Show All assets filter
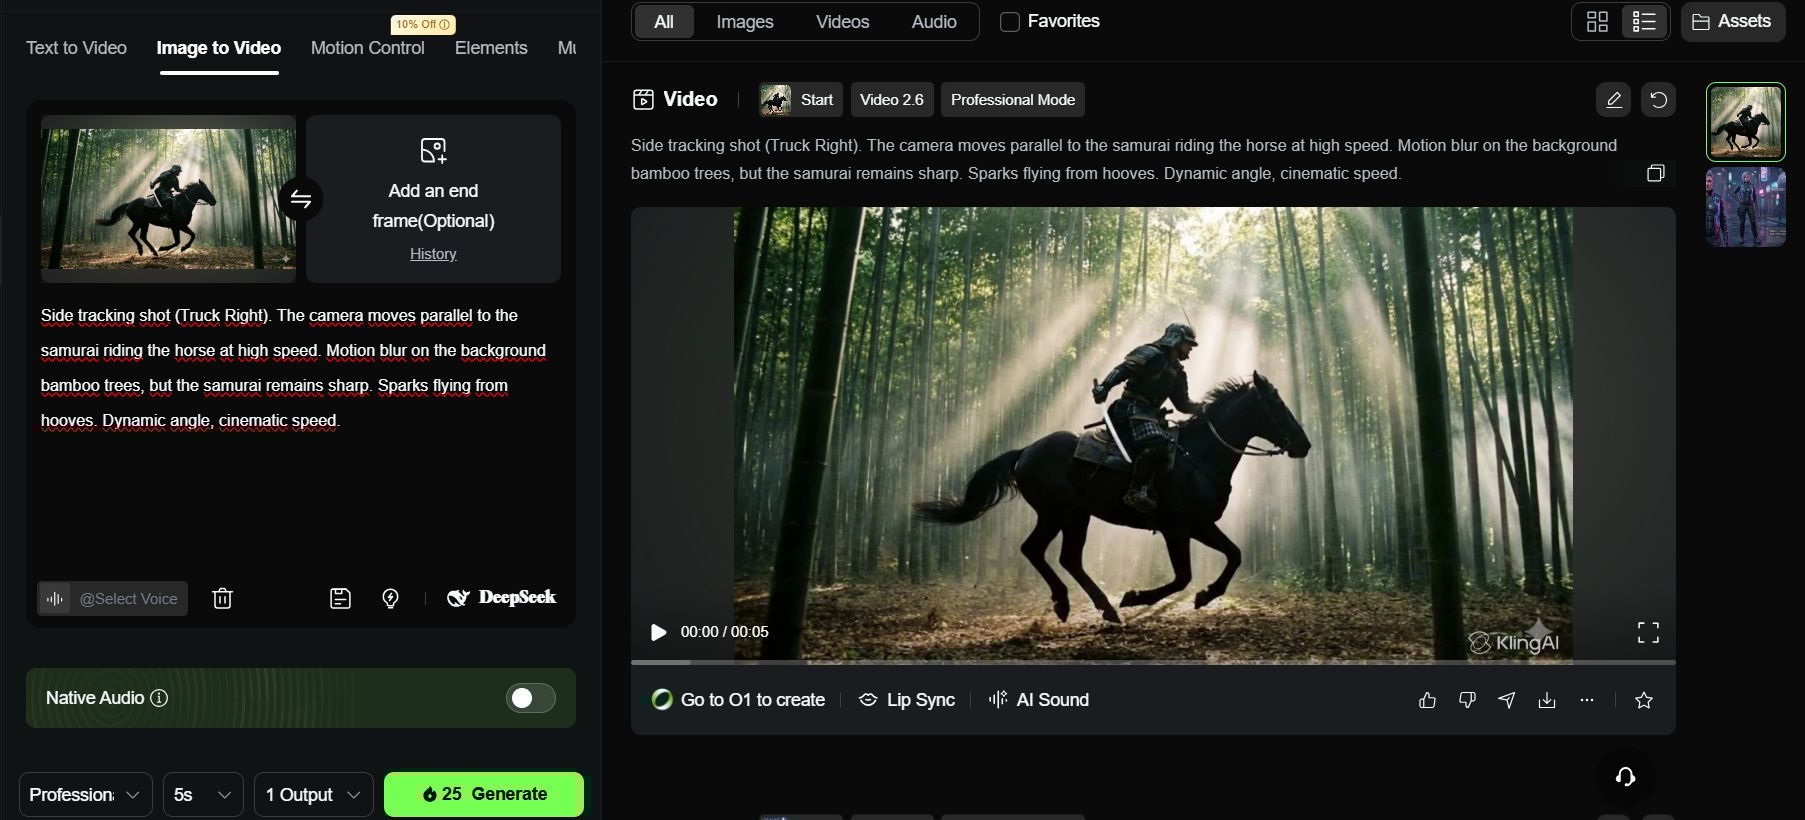The height and width of the screenshot is (820, 1805). coord(664,22)
